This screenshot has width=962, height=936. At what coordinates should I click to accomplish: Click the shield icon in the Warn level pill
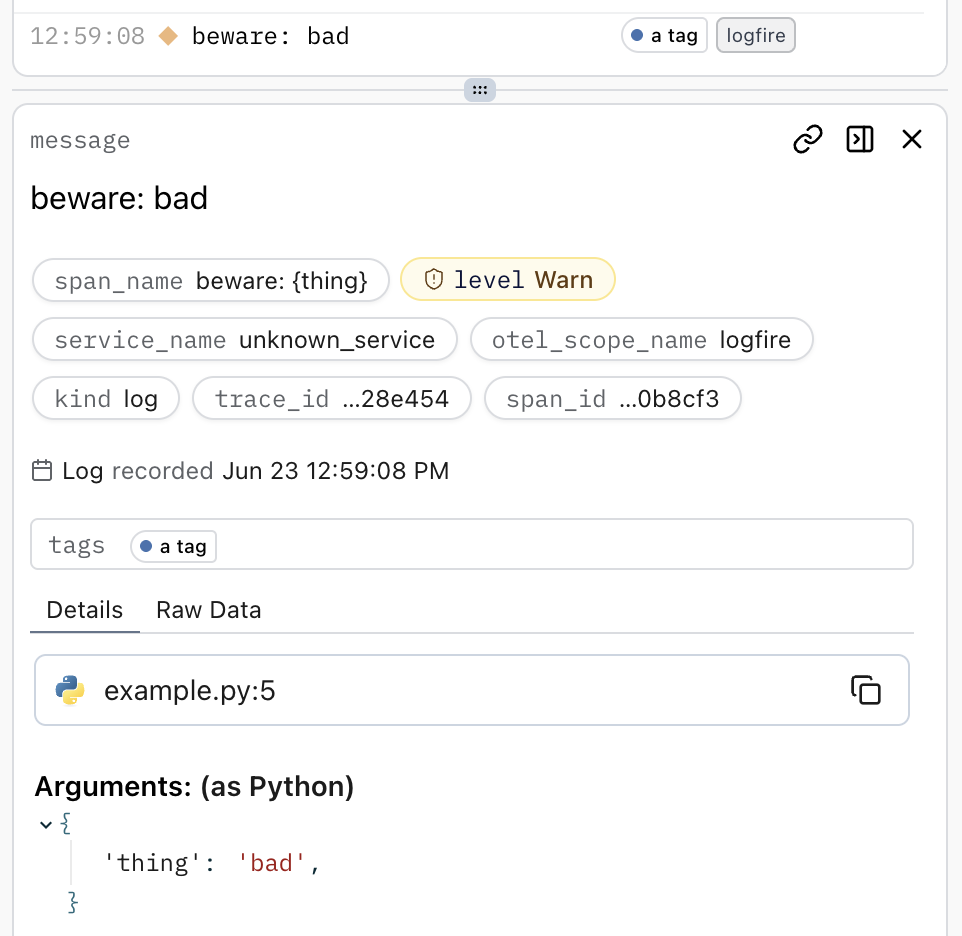click(432, 280)
